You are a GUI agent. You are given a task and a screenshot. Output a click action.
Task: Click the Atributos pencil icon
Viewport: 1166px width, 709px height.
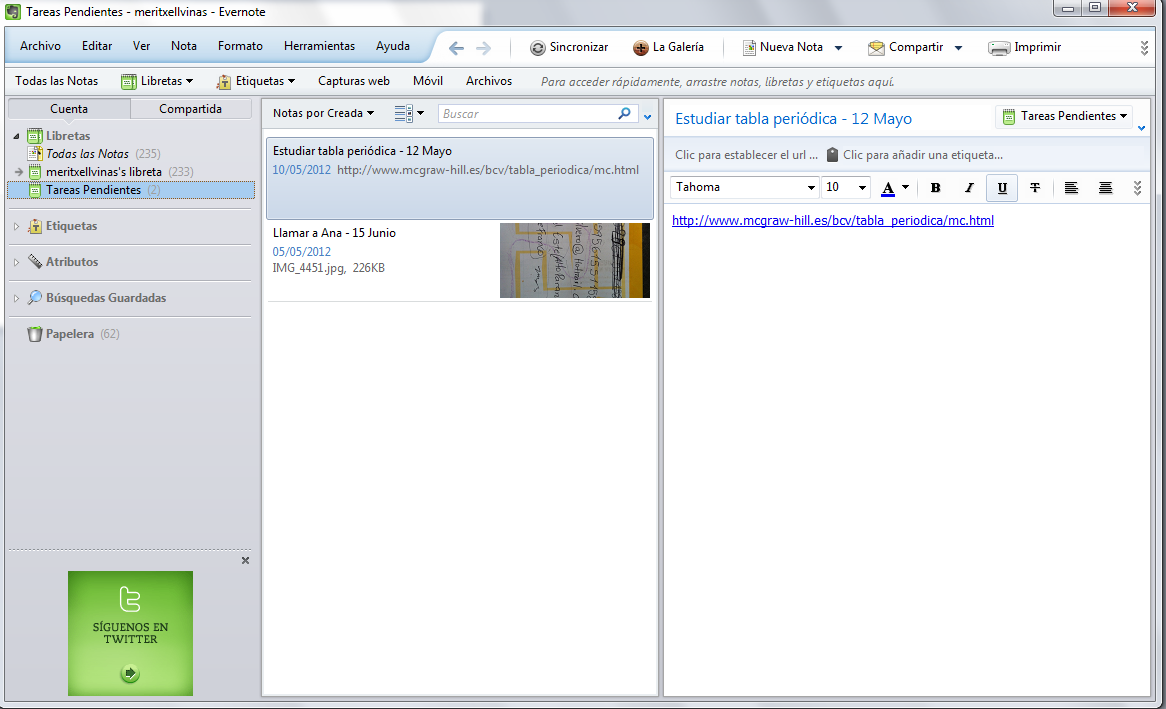[x=35, y=262]
